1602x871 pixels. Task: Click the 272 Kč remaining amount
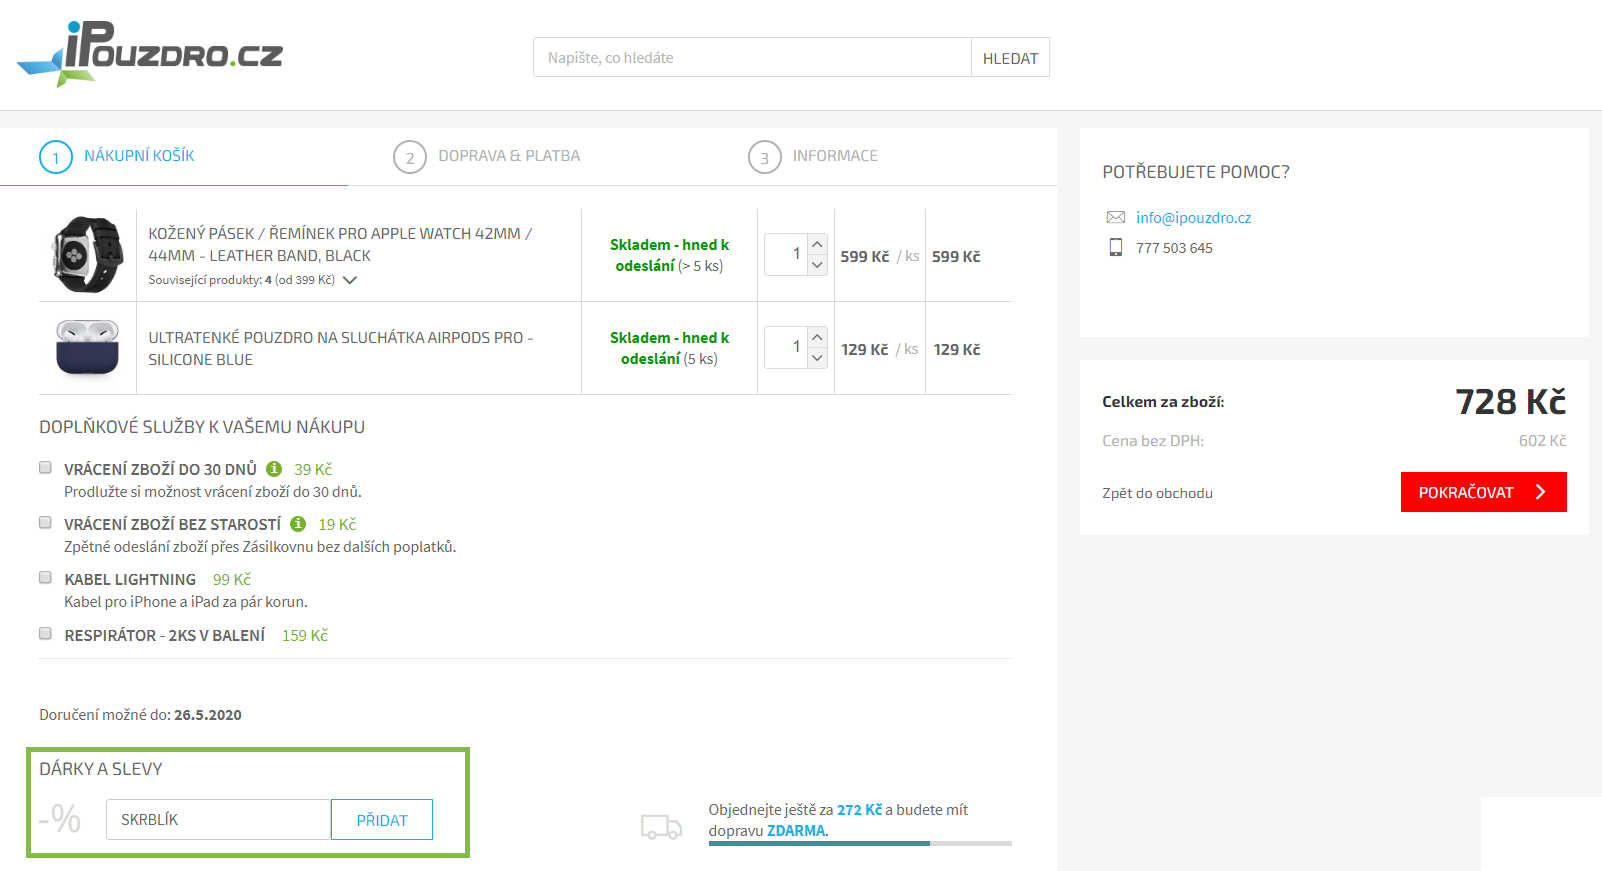coord(860,810)
